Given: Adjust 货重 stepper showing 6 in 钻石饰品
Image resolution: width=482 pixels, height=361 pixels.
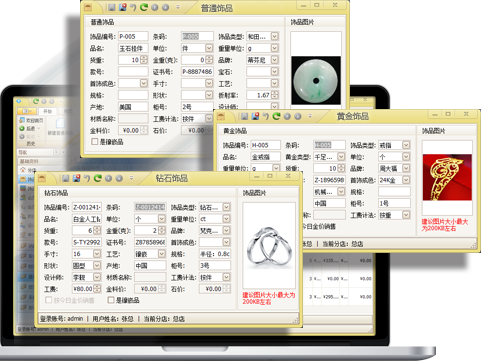Looking at the screenshot, I should click(97, 231).
